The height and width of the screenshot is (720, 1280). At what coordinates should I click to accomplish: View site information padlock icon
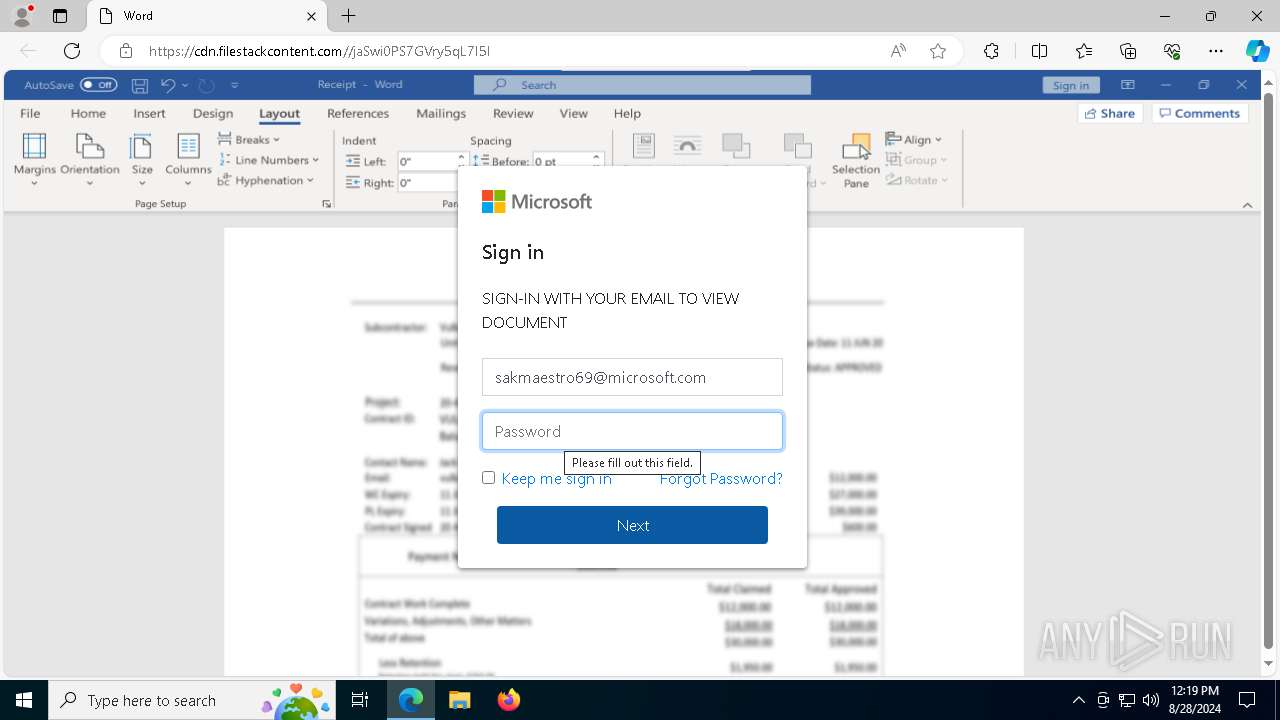pyautogui.click(x=126, y=51)
